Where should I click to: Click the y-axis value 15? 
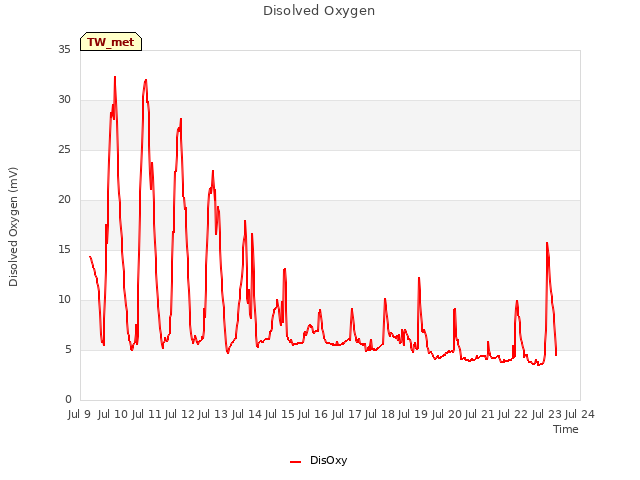[x=64, y=249]
